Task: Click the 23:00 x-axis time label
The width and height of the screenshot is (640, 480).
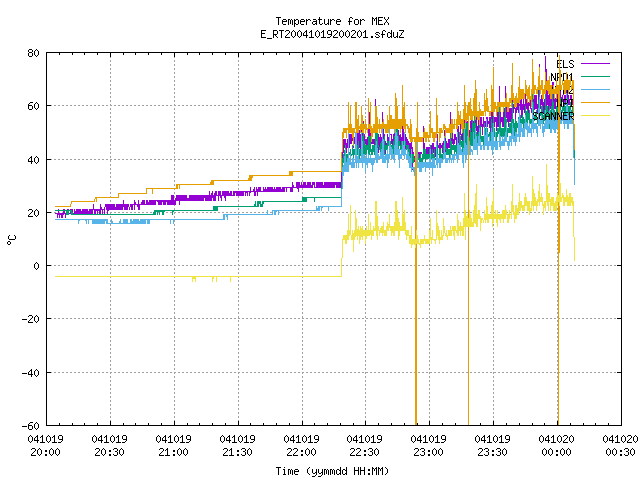Action: tap(429, 452)
